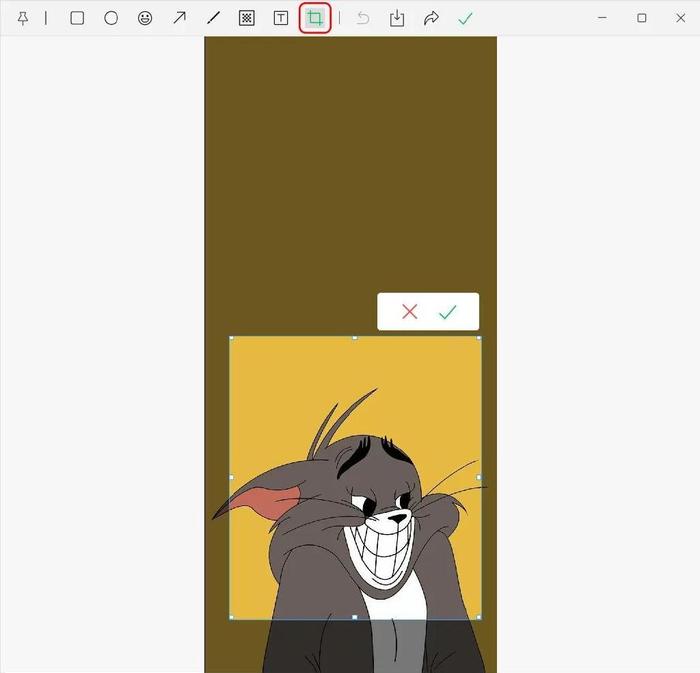This screenshot has width=700, height=673.
Task: Select the Text annotation tool
Action: (x=281, y=18)
